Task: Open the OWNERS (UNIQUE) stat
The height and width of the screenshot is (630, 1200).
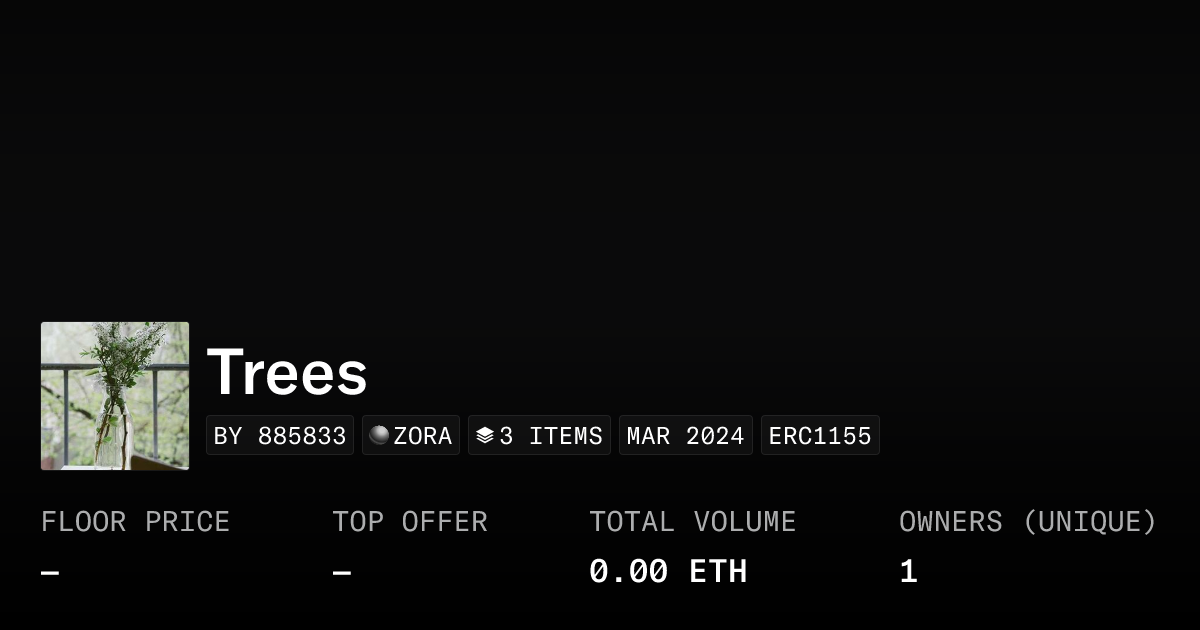Action: click(1028, 521)
